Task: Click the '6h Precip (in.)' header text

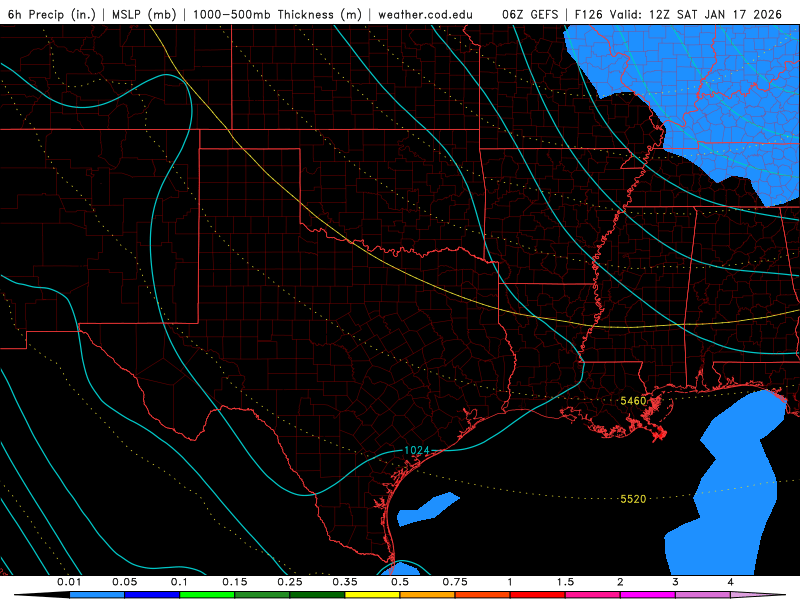Action: [52, 14]
